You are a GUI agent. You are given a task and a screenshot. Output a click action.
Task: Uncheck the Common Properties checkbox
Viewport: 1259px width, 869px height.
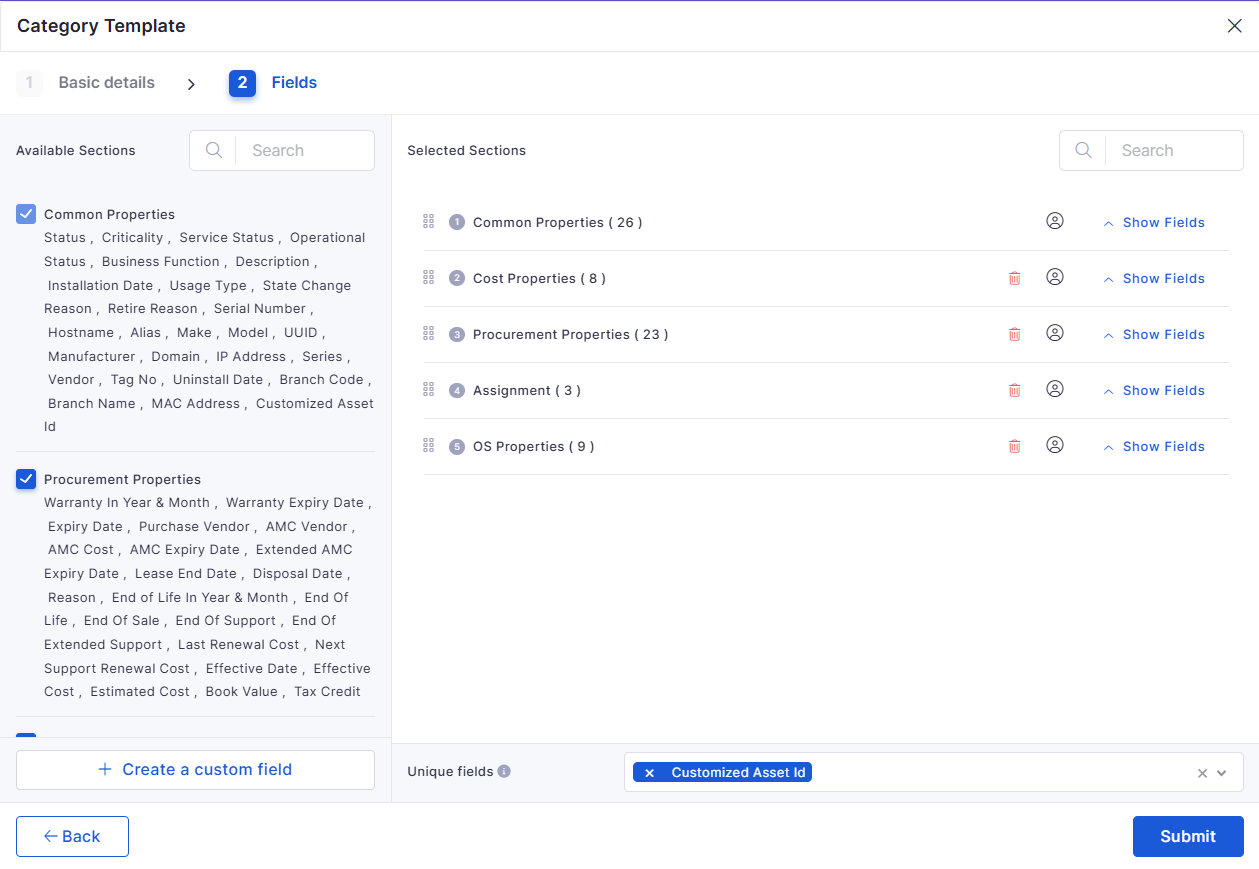pos(26,214)
